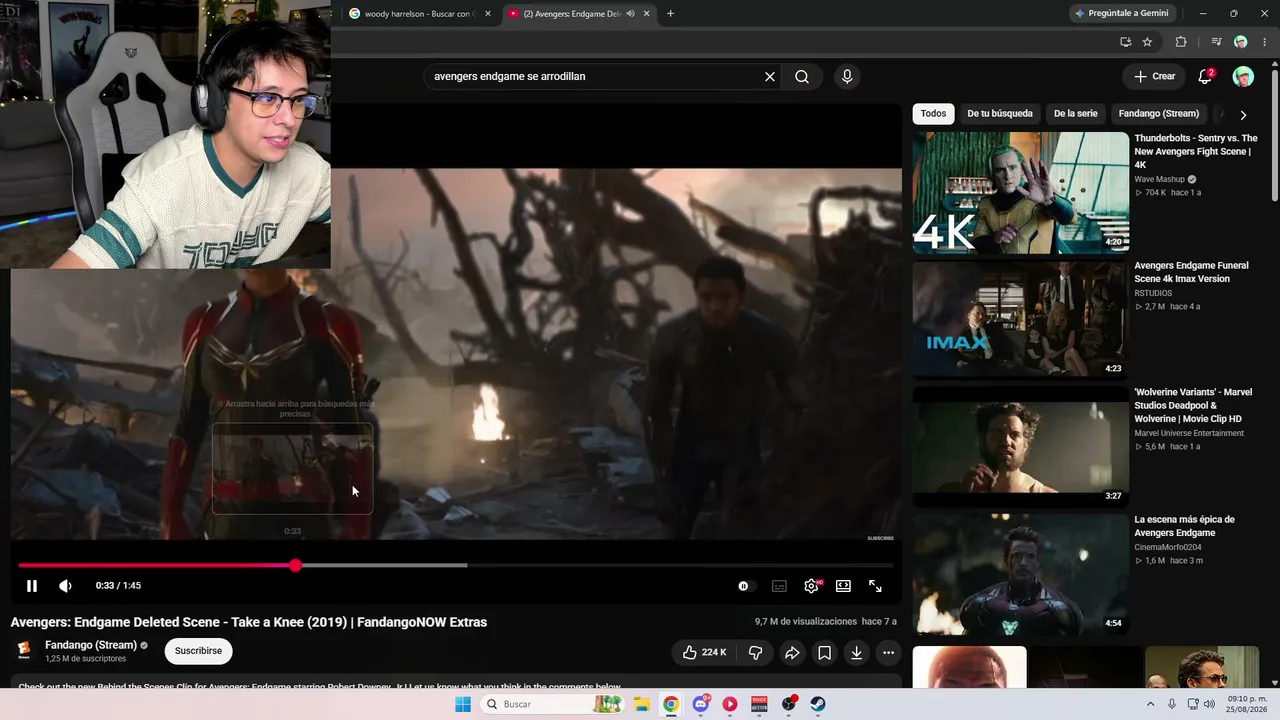Select the De tu búsqueda chip

pyautogui.click(x=1000, y=114)
